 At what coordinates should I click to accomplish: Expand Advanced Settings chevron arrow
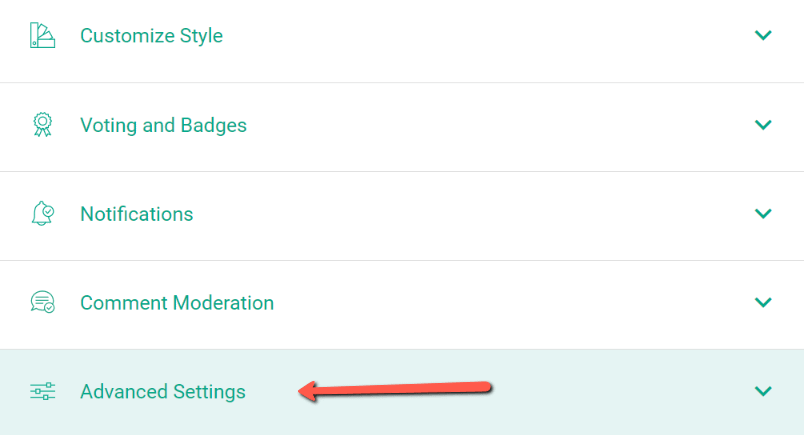(x=763, y=391)
